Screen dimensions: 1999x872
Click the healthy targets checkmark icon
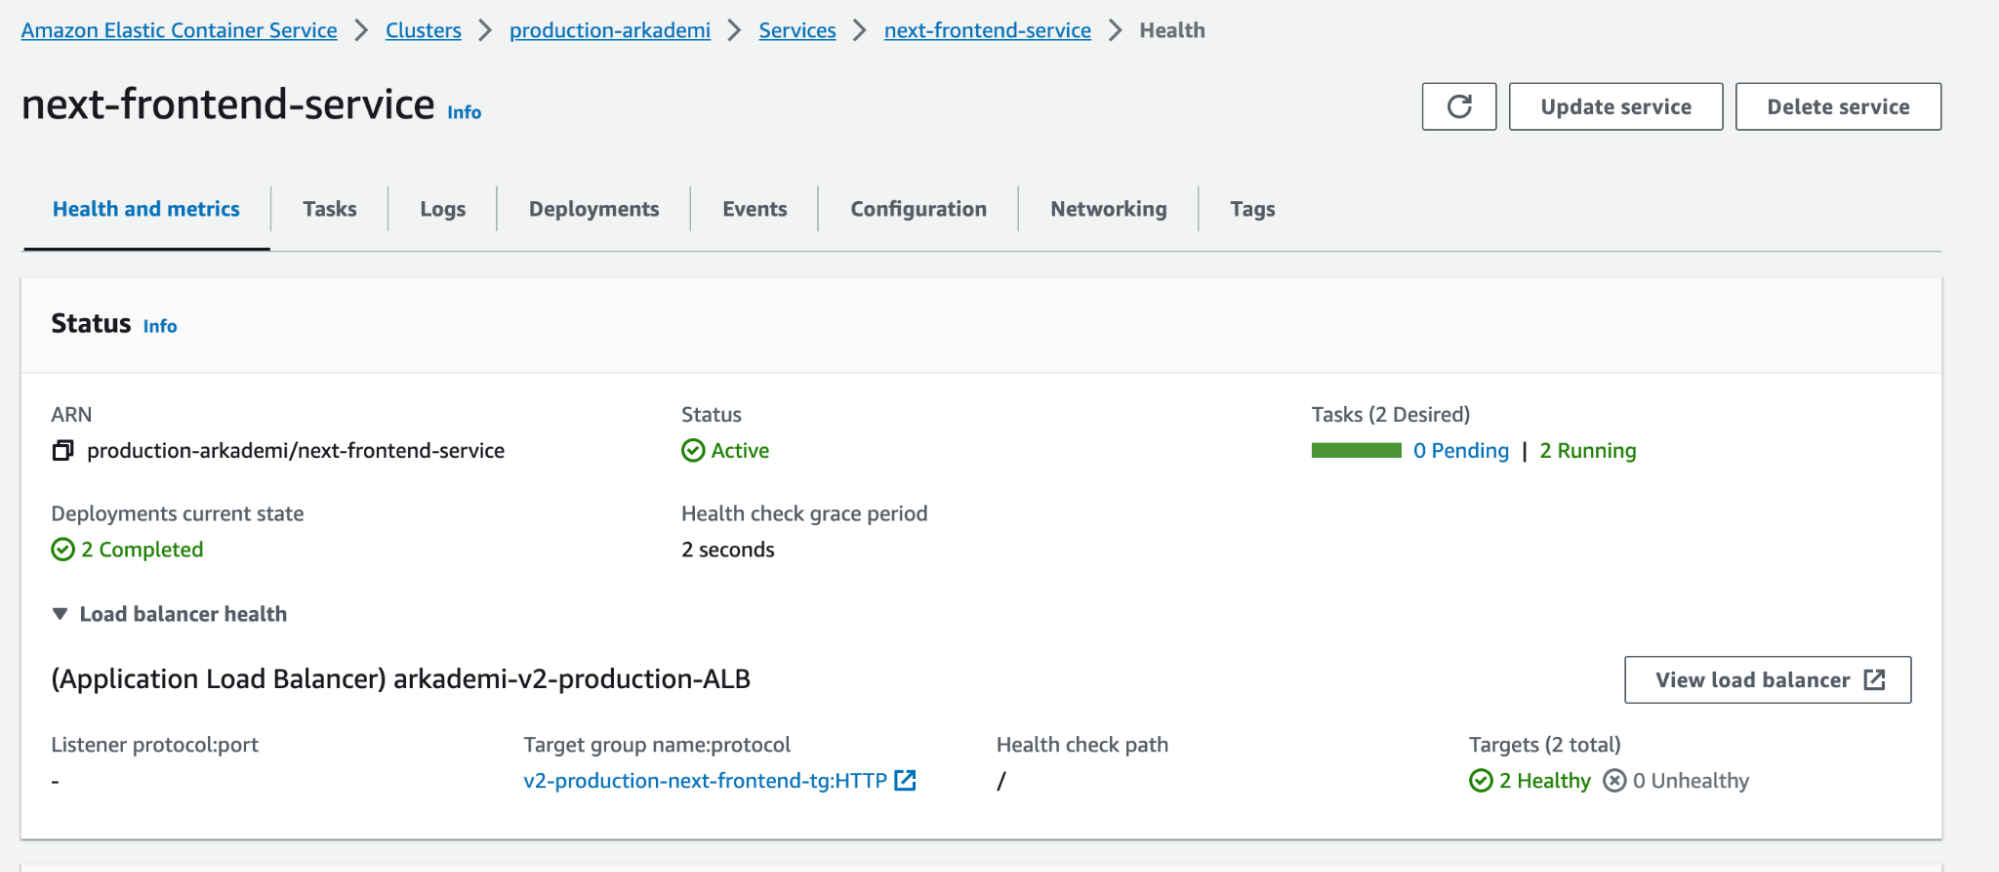pyautogui.click(x=1481, y=781)
